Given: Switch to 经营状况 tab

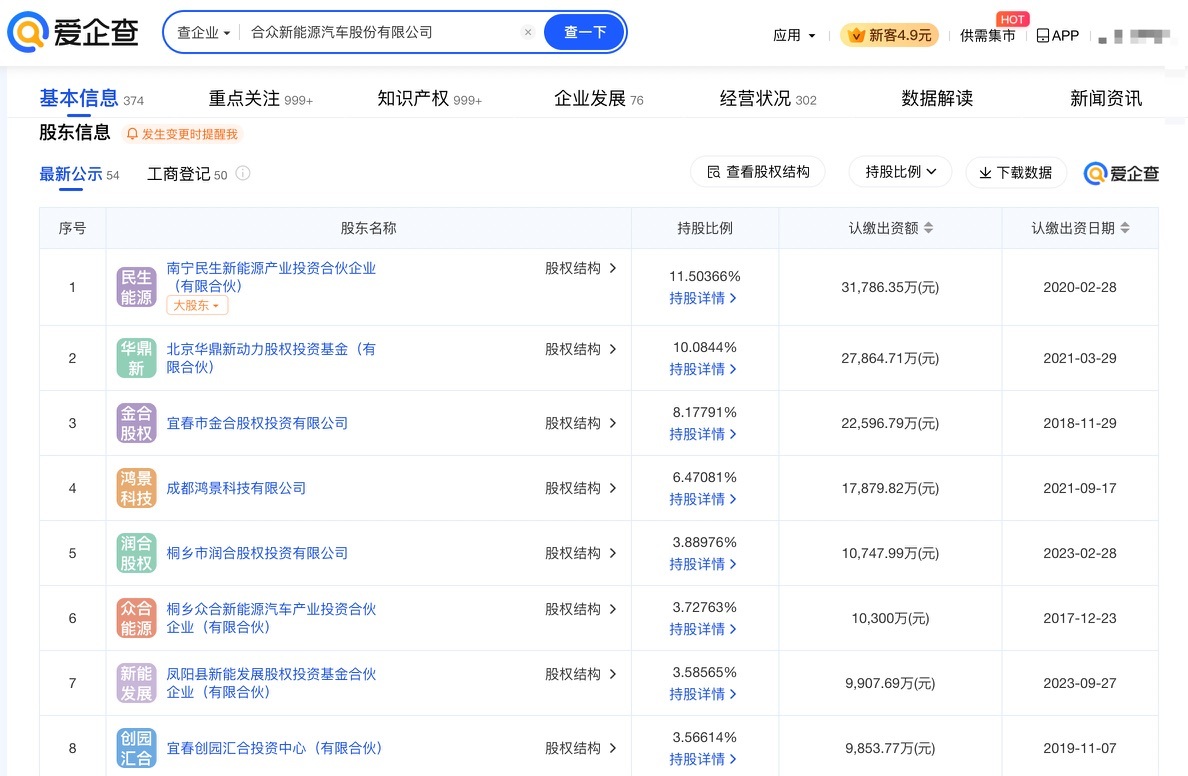Looking at the screenshot, I should 768,99.
